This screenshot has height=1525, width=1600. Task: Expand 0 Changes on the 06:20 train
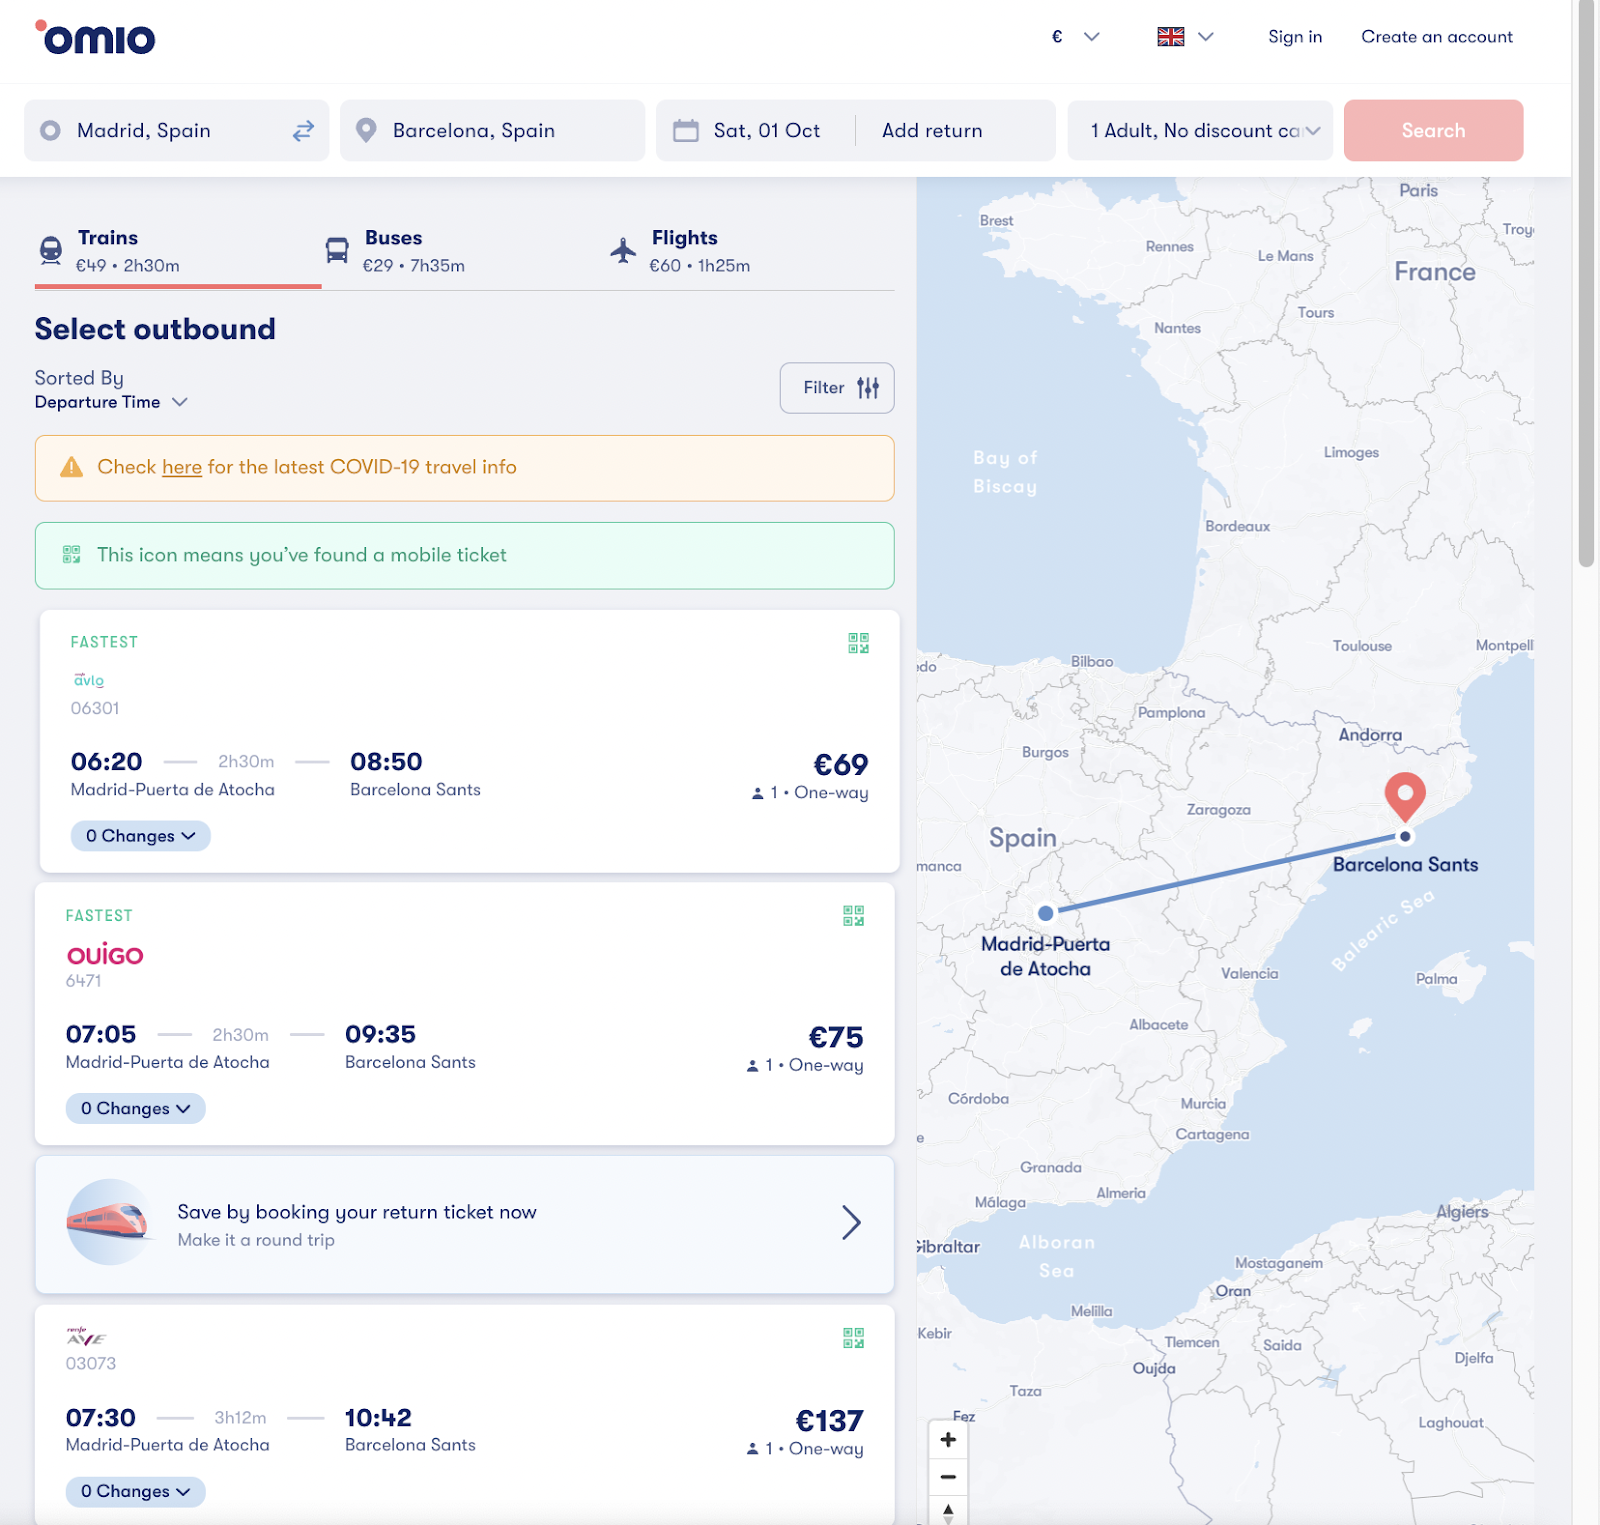(140, 836)
